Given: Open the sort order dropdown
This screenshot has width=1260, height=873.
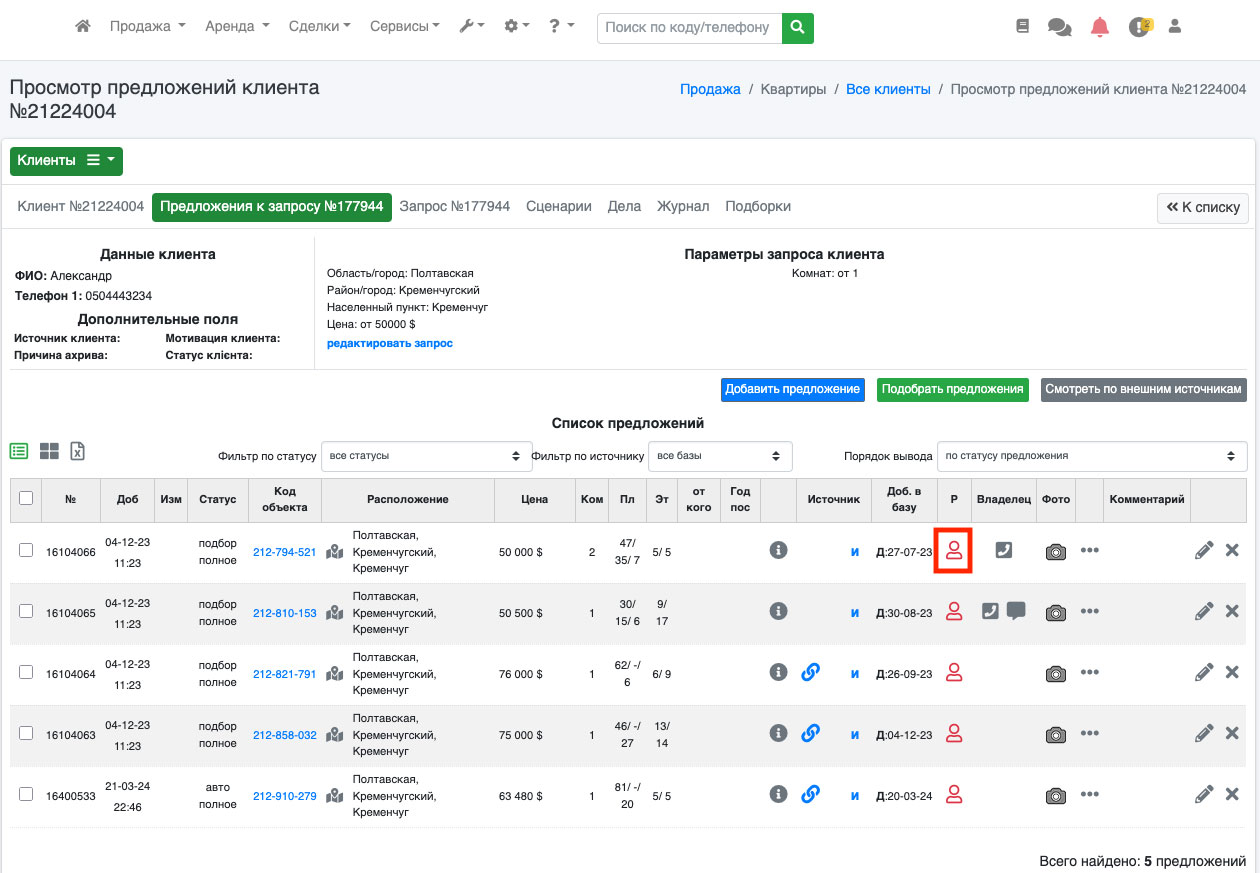Looking at the screenshot, I should tap(1091, 456).
